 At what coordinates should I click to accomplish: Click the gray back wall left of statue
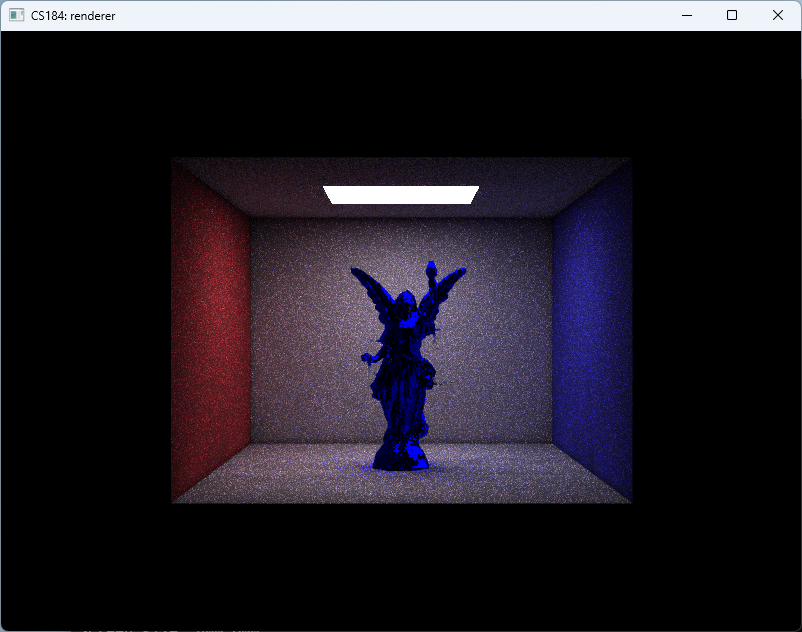pyautogui.click(x=300, y=330)
